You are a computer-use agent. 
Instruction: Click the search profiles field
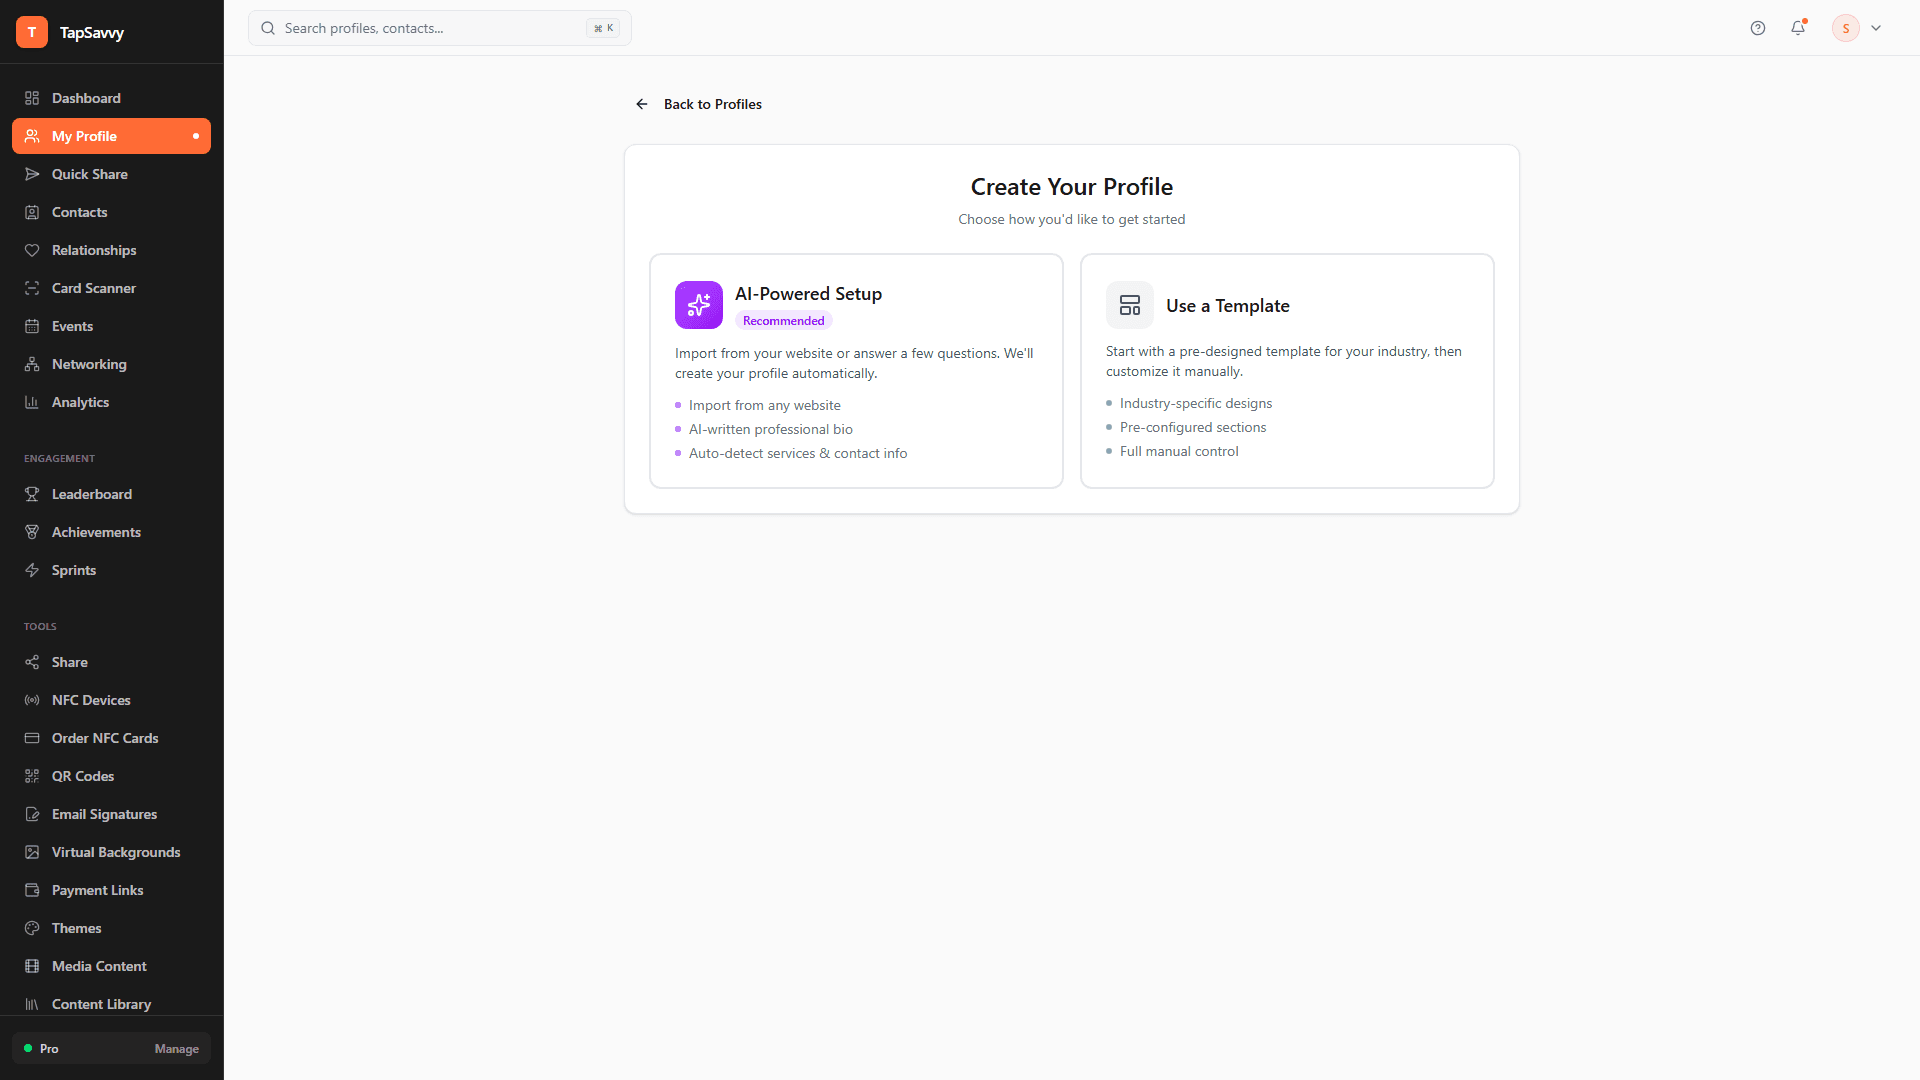point(430,28)
